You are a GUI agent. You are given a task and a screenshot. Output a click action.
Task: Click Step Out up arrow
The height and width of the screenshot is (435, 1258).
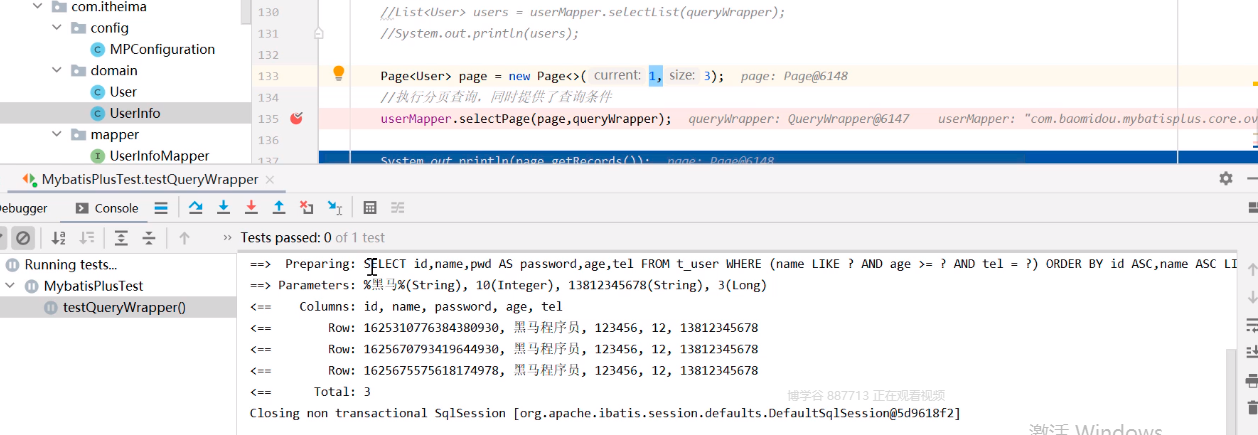coord(279,208)
